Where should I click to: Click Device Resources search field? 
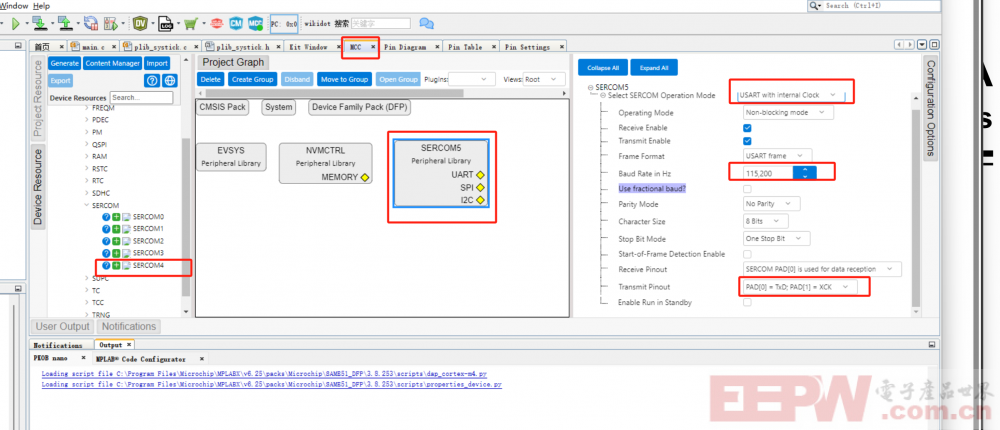(141, 98)
